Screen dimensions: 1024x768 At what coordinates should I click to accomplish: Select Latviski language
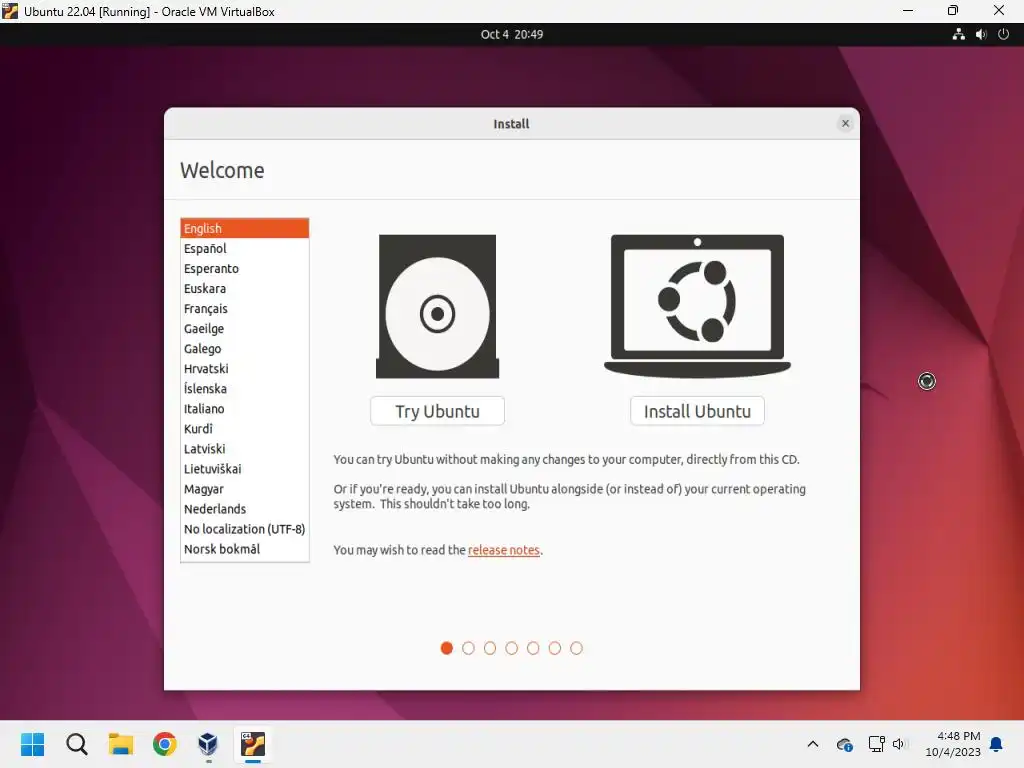tap(244, 449)
